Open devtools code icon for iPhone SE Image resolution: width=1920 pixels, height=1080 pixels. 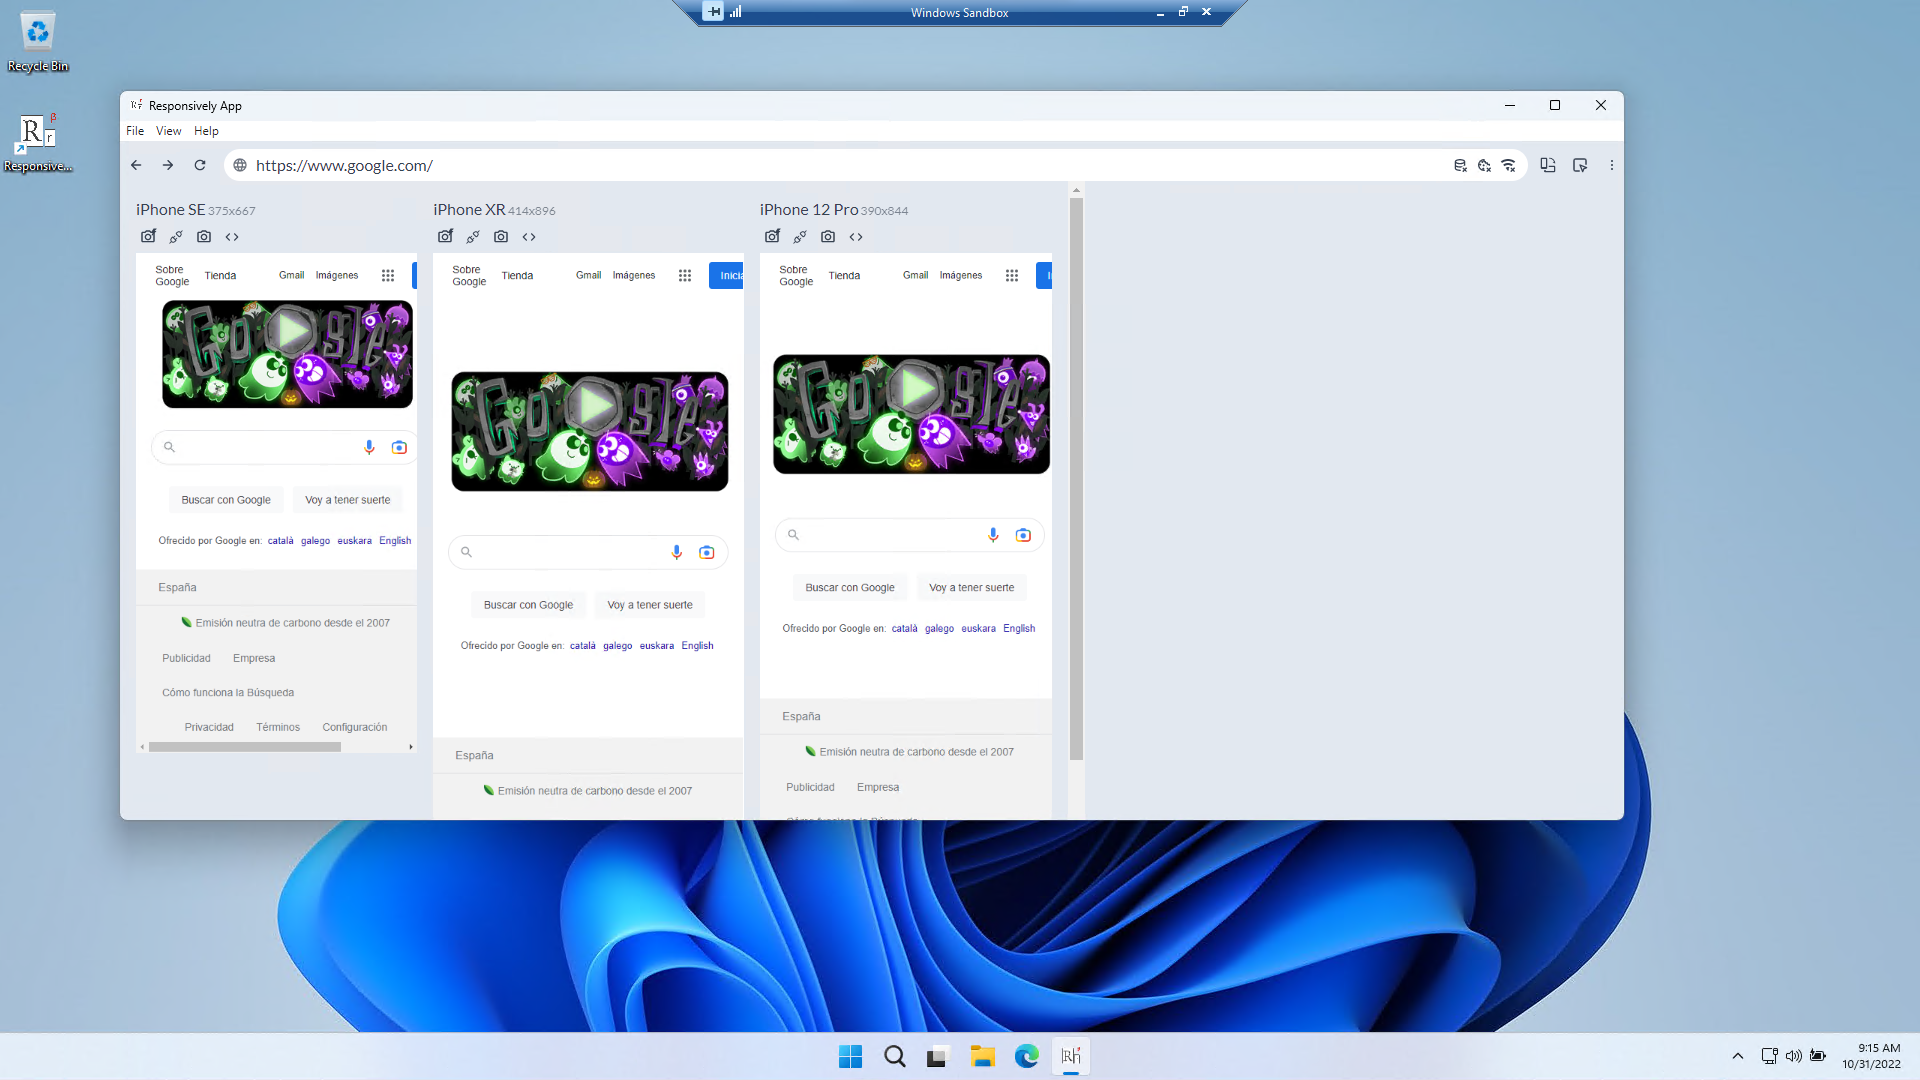point(232,237)
